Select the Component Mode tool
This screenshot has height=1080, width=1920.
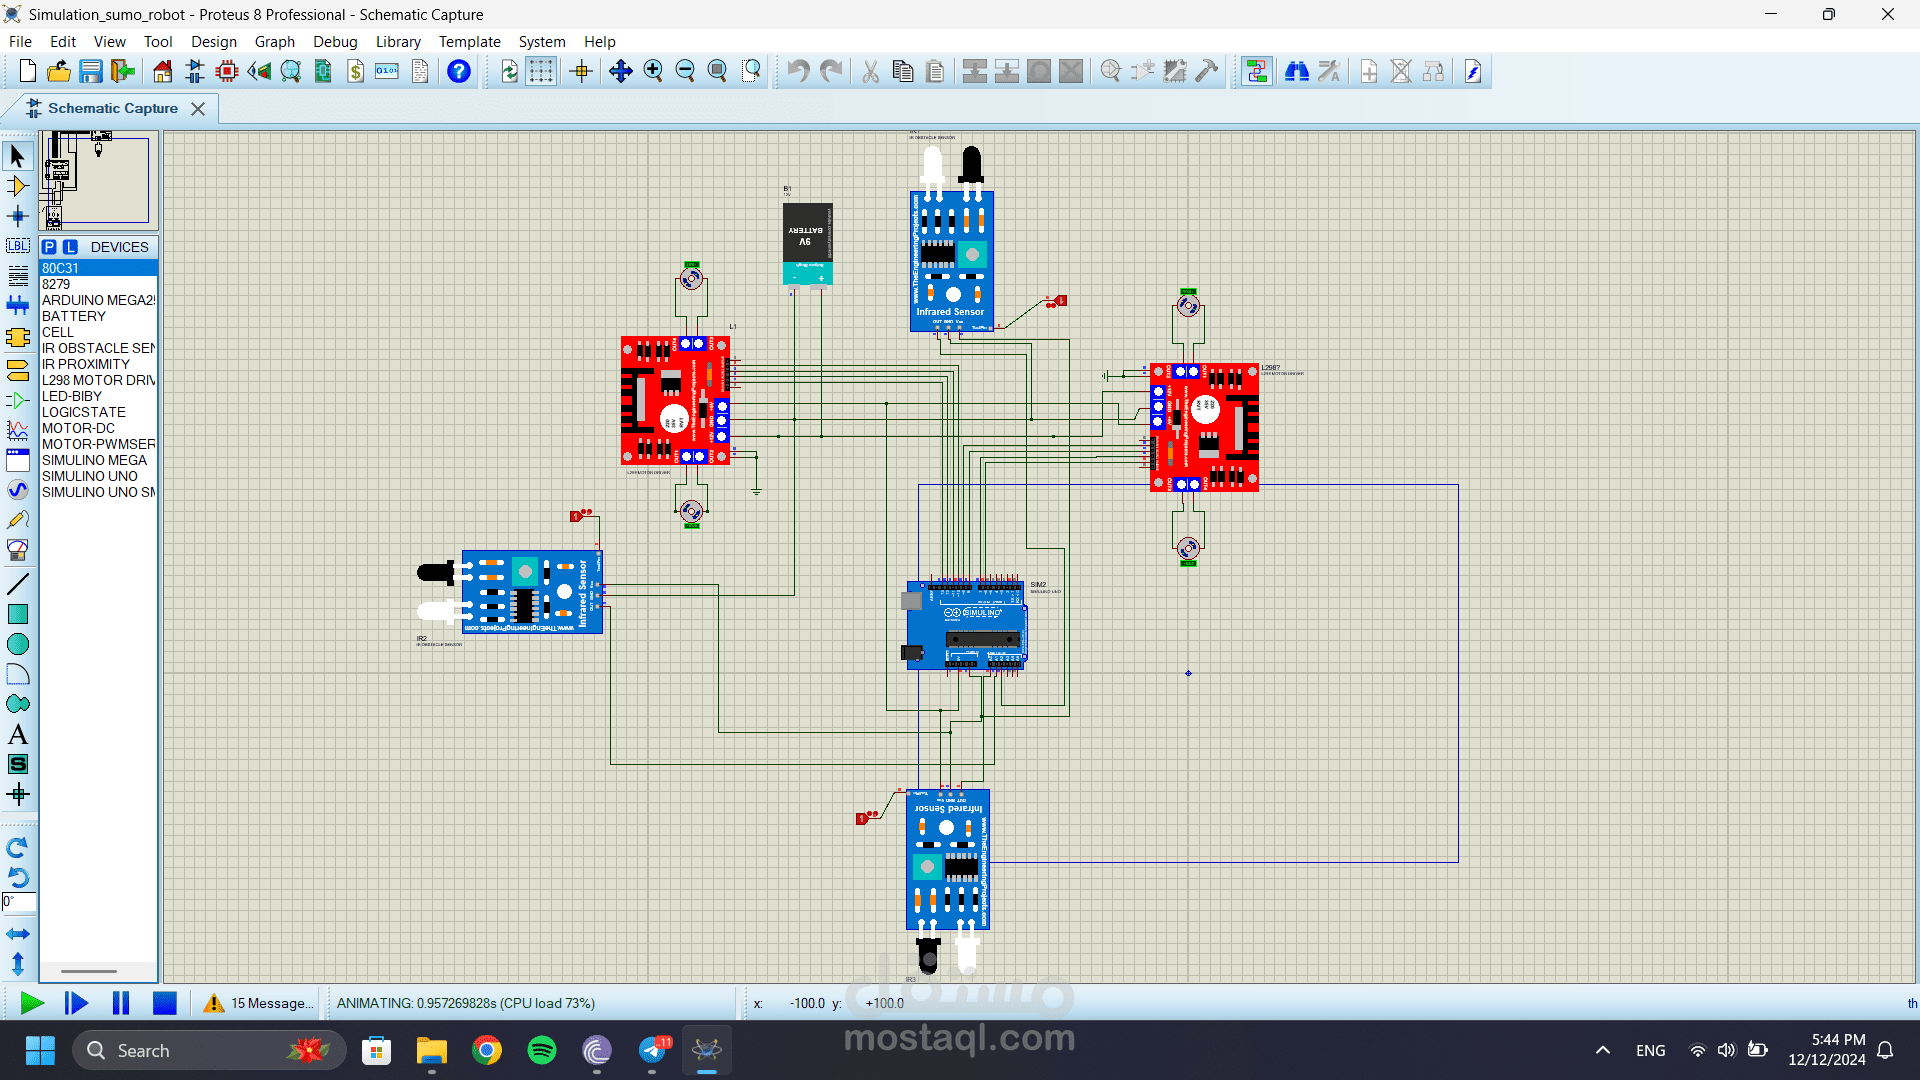coord(18,186)
